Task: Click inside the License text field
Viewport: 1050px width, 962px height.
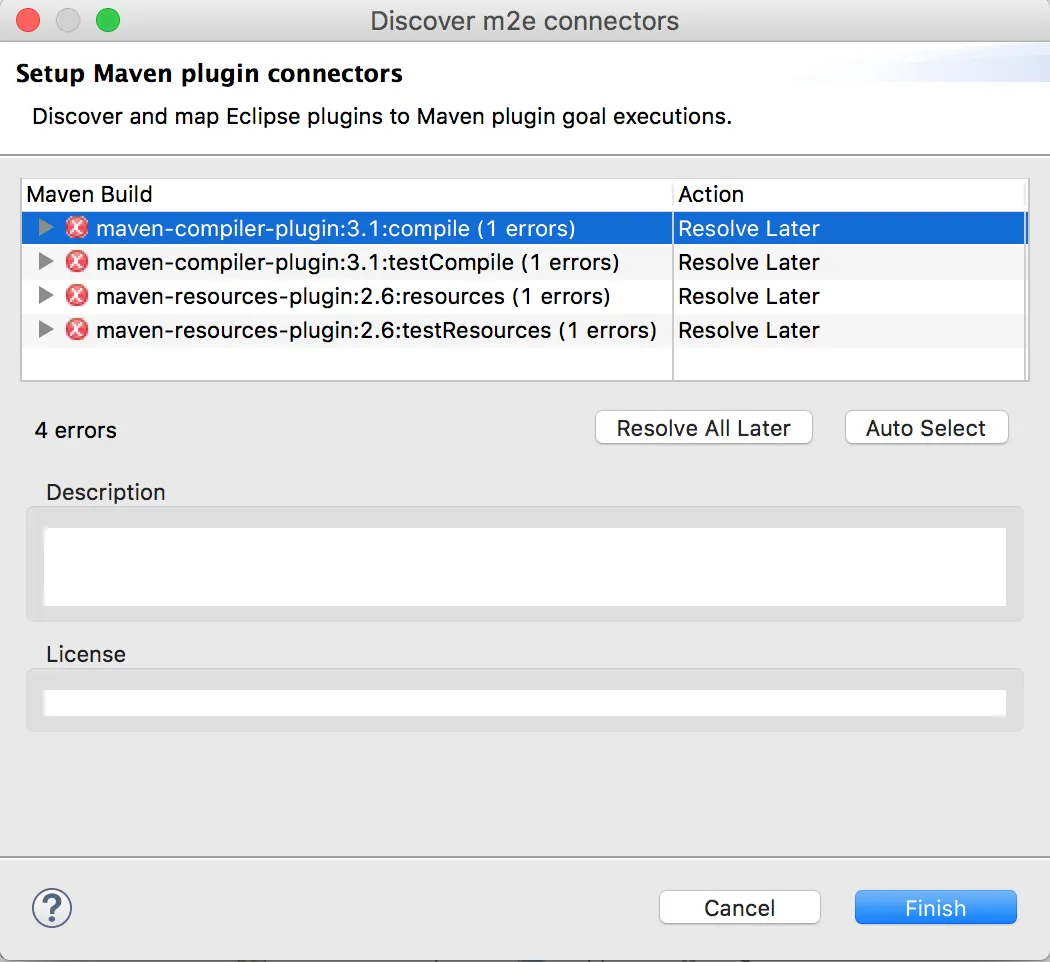Action: [524, 702]
